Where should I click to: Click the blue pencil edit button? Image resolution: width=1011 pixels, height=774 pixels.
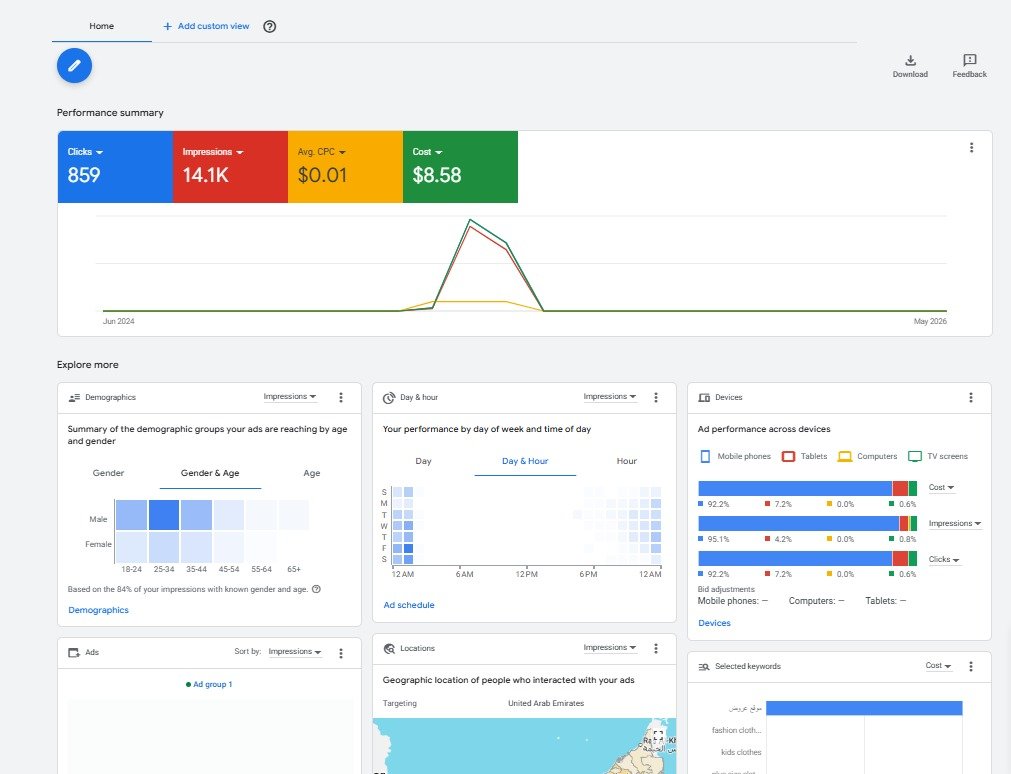pos(74,65)
